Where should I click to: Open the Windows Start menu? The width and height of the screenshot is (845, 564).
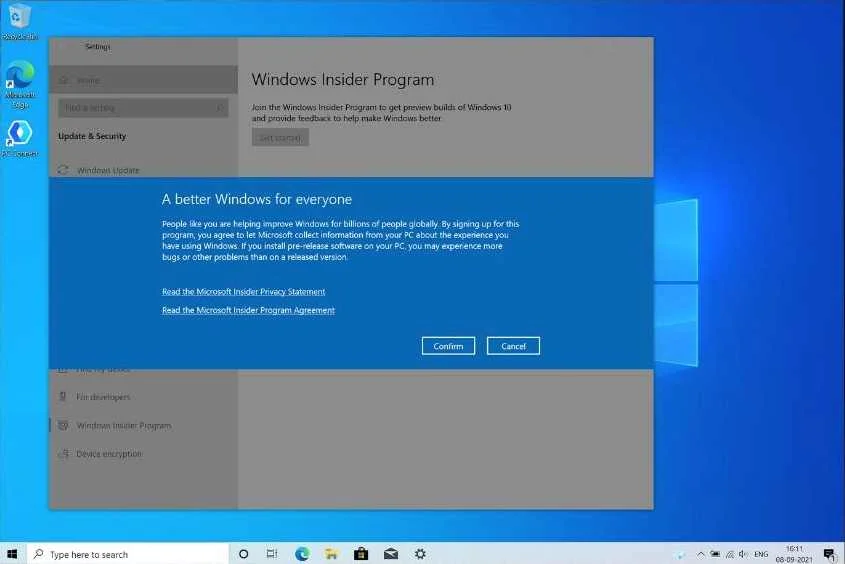click(x=12, y=554)
